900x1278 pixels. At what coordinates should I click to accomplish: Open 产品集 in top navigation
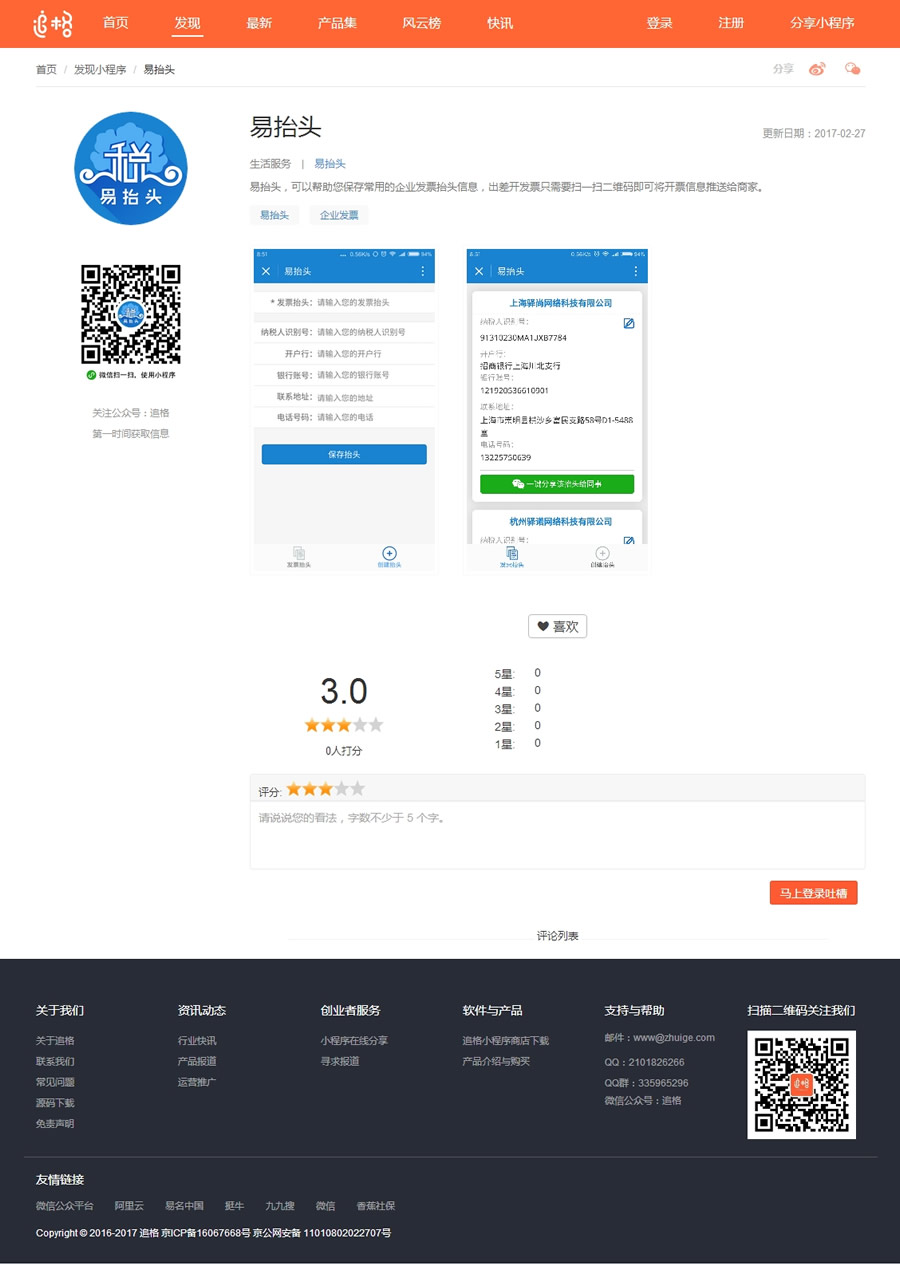coord(337,23)
